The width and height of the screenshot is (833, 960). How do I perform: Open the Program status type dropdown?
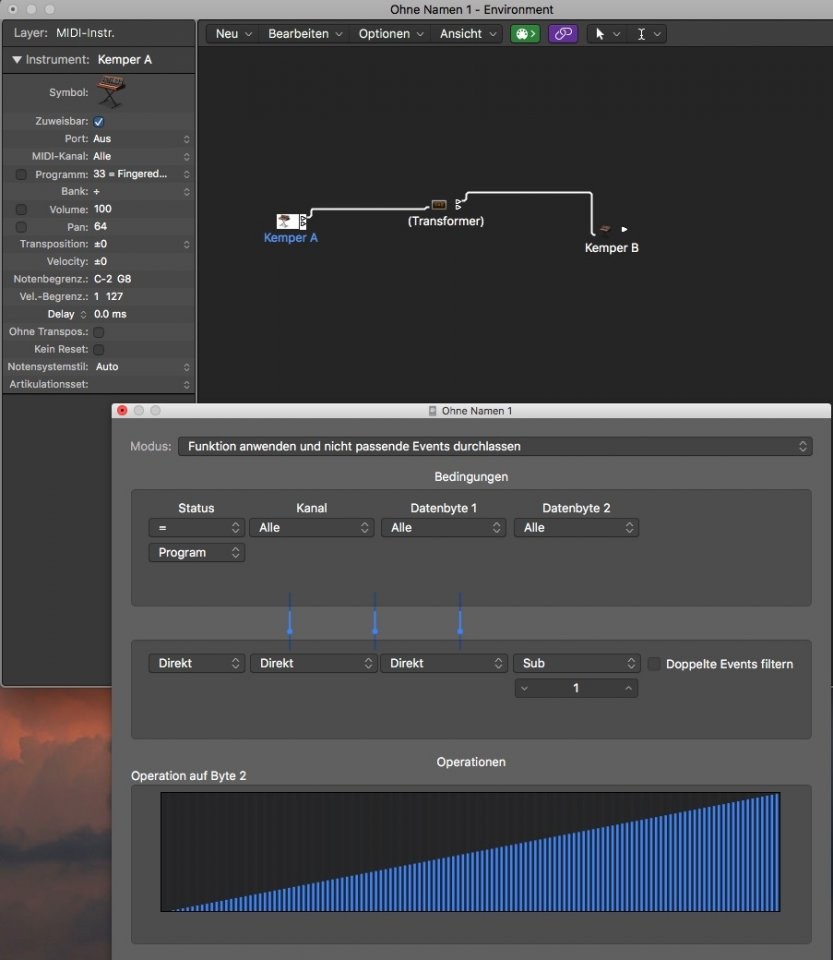point(196,553)
